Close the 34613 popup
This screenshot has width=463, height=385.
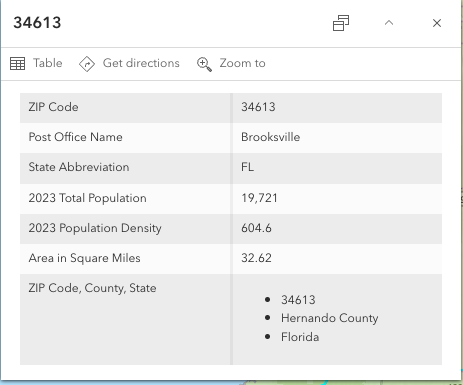[437, 23]
